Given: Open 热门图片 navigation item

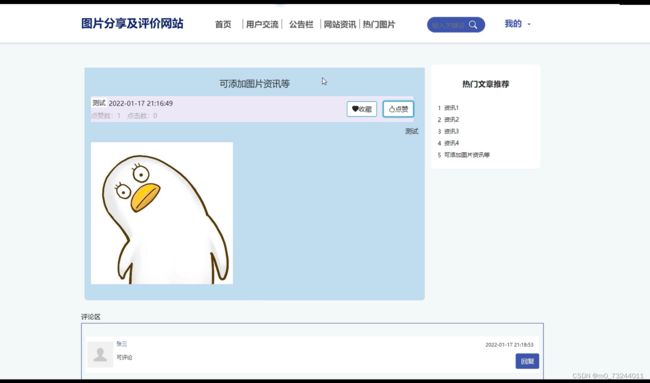Looking at the screenshot, I should click(x=379, y=24).
